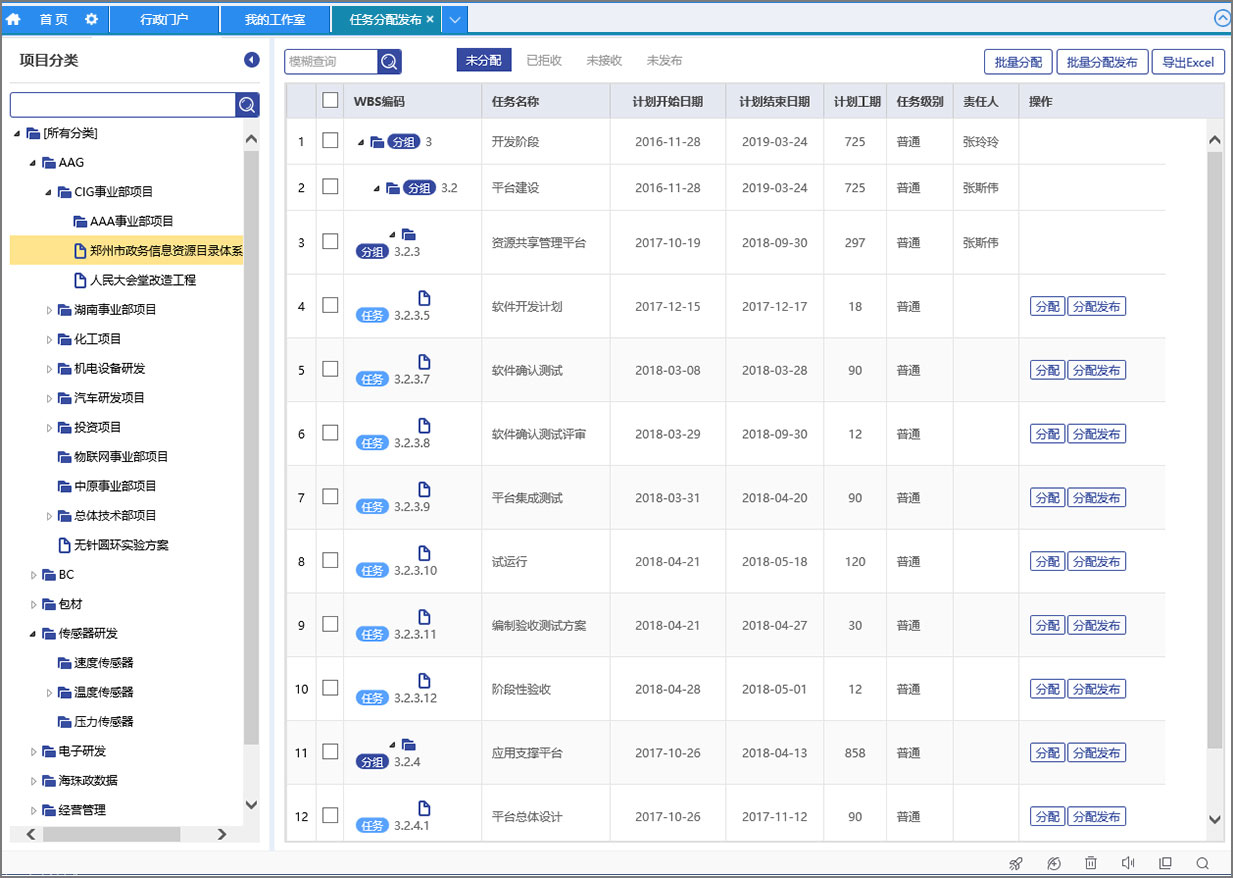Image resolution: width=1233 pixels, height=878 pixels.
Task: Select the checkbox for row 8 试运行
Action: [330, 560]
